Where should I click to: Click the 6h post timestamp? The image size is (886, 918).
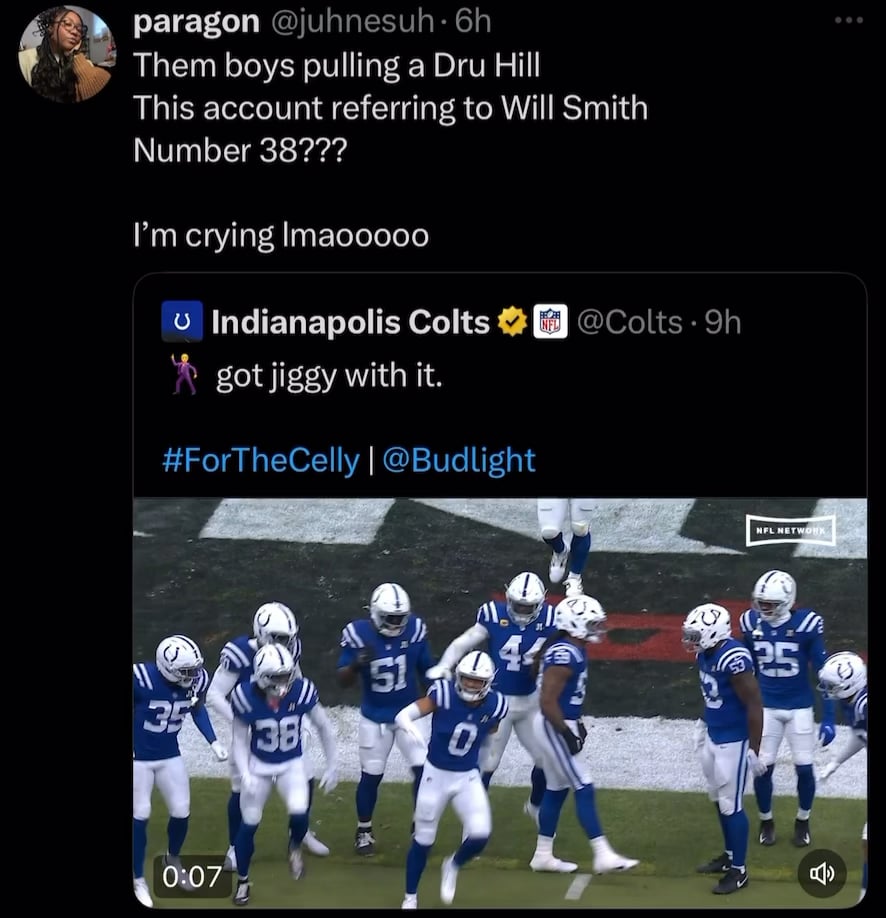pos(469,21)
